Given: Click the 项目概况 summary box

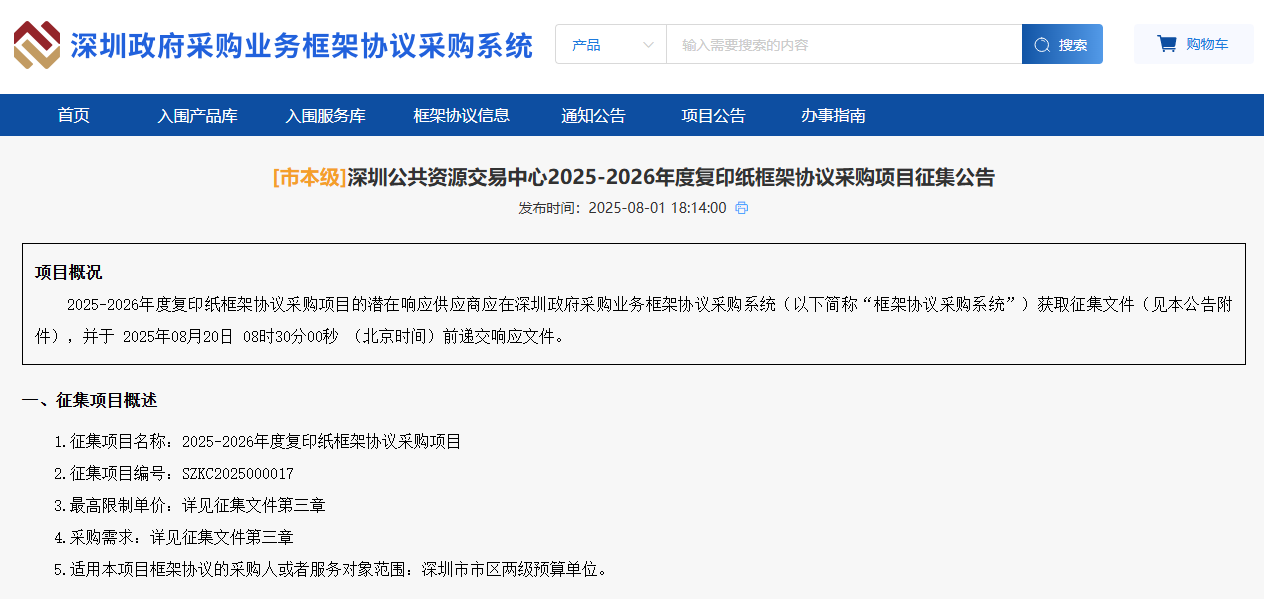Looking at the screenshot, I should (x=632, y=304).
